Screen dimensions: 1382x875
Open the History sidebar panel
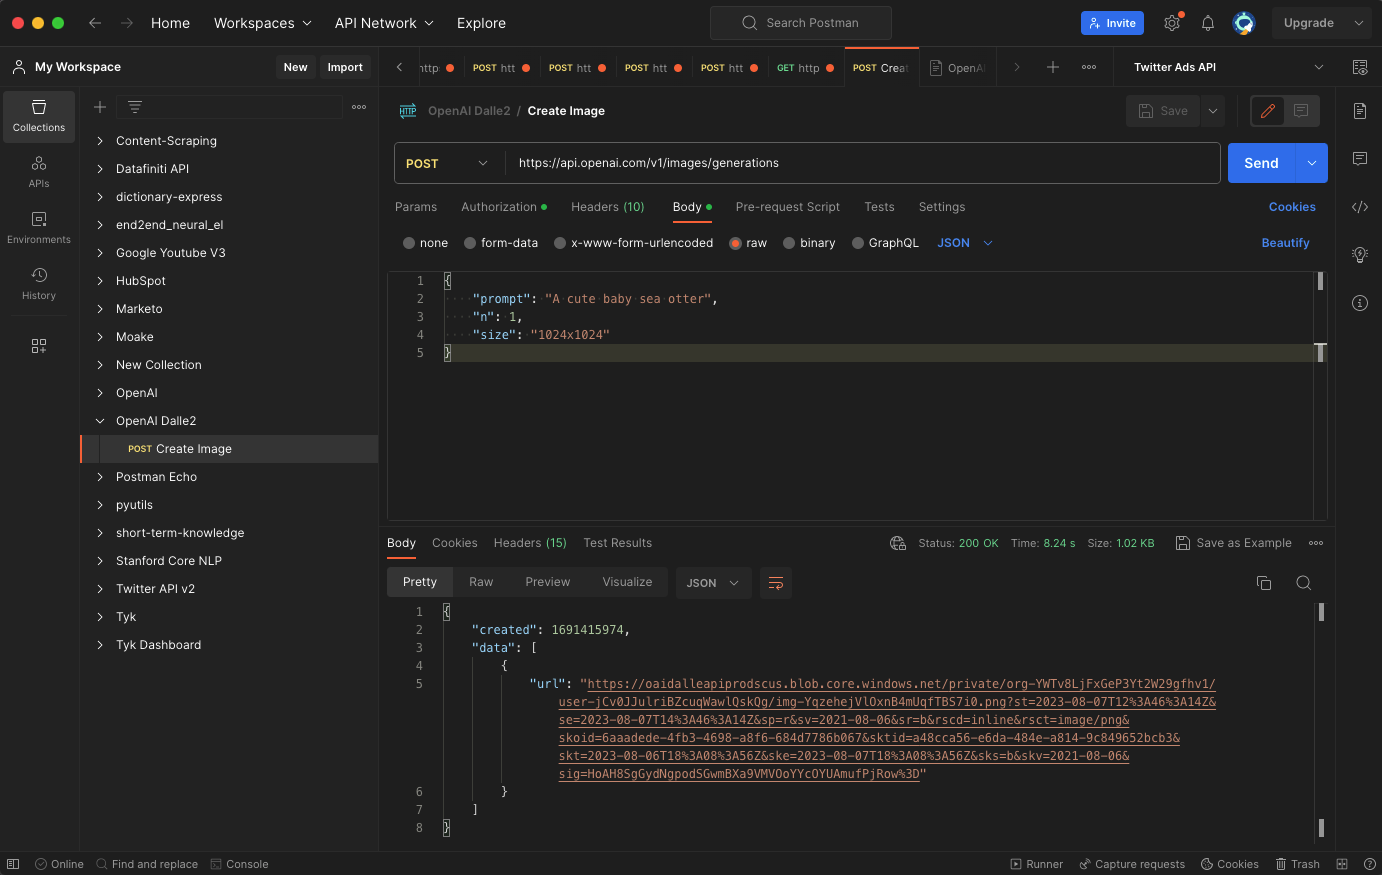click(x=39, y=284)
